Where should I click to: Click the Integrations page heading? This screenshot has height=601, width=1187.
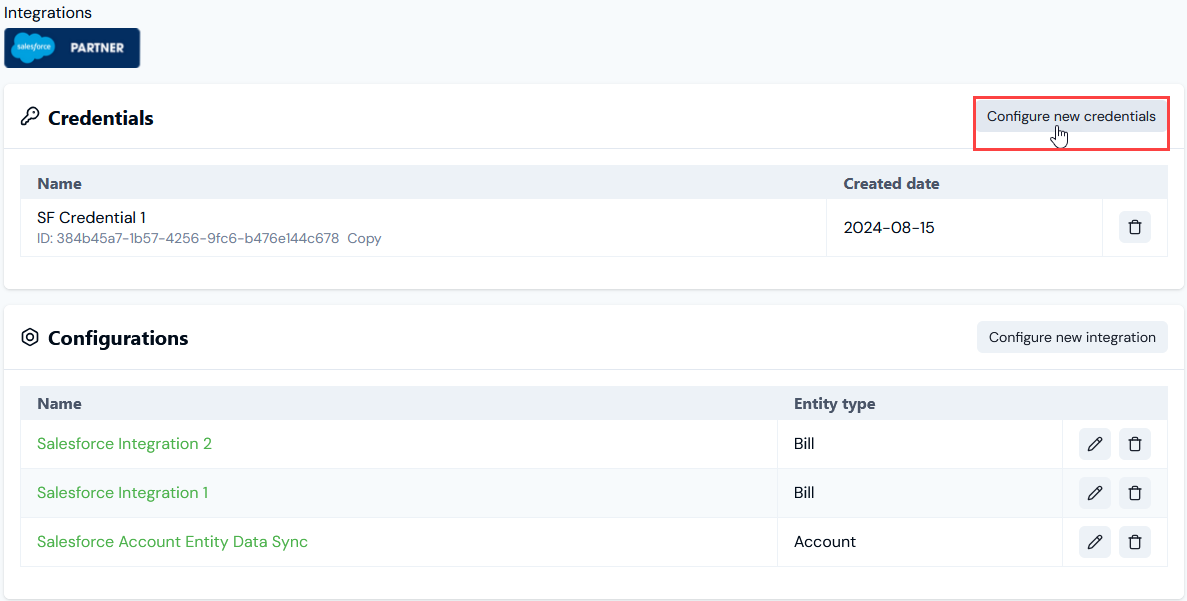coord(48,13)
